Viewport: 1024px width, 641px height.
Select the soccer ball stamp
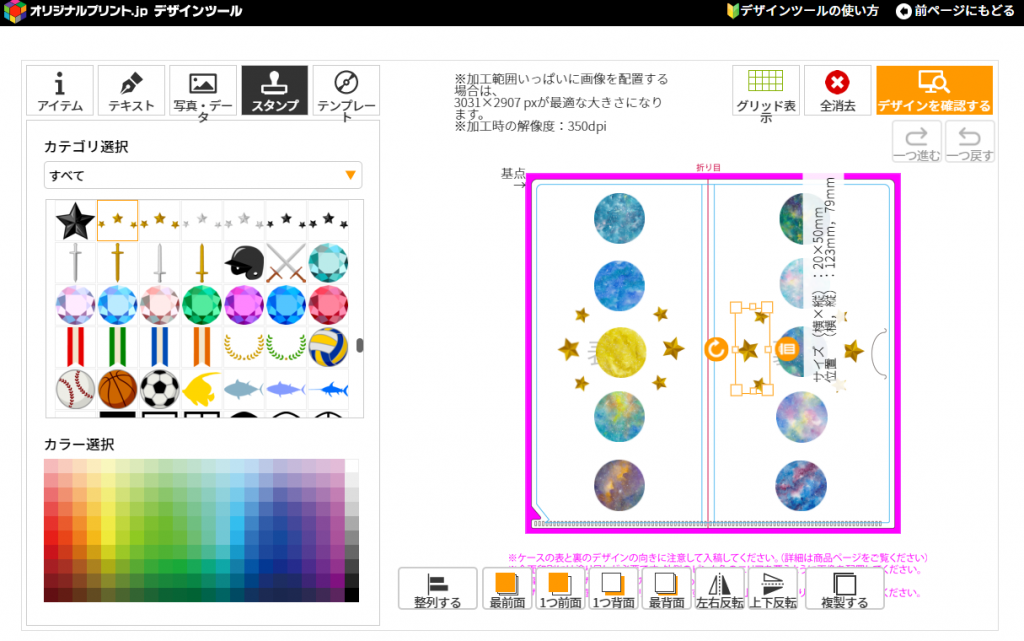[x=160, y=389]
